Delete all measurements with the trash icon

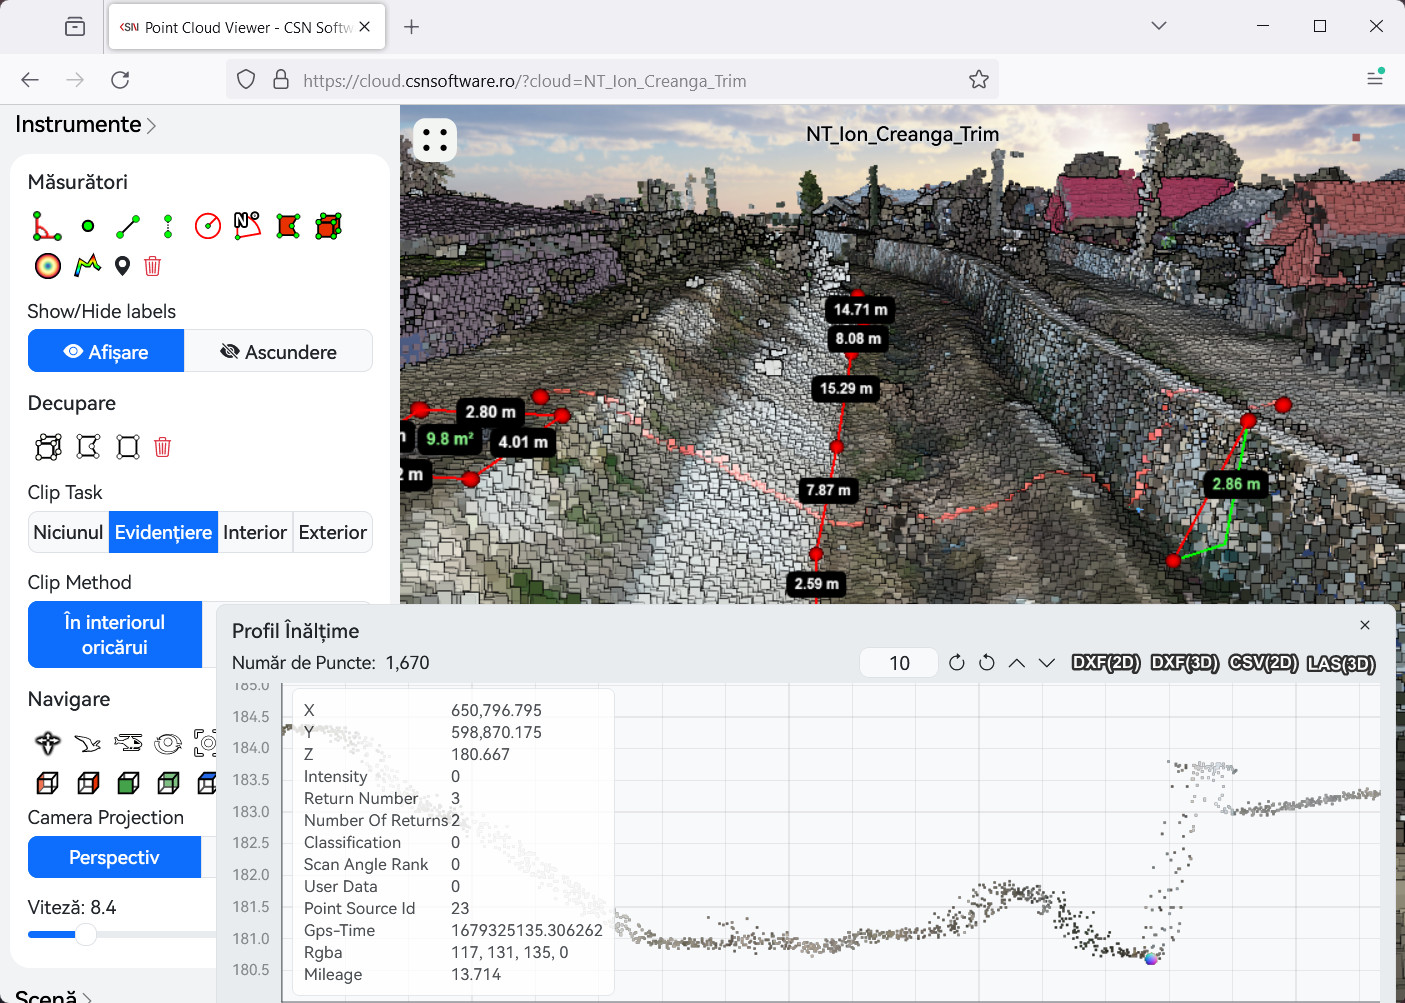click(x=152, y=265)
